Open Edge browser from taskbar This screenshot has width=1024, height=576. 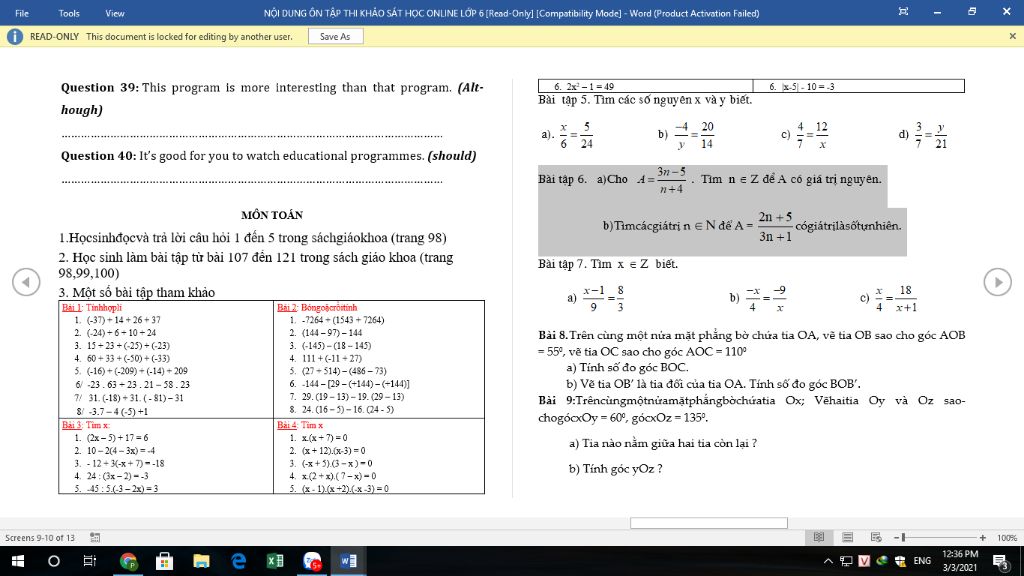pos(238,561)
